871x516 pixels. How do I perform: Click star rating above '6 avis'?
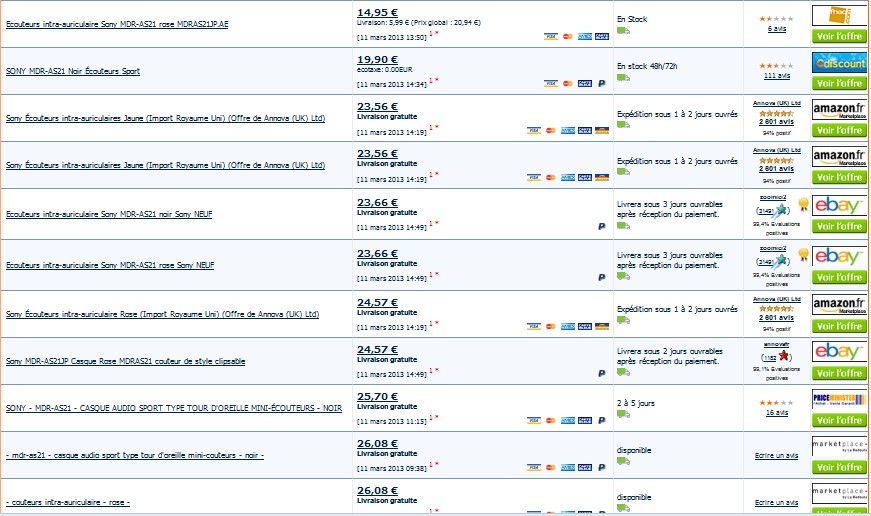pos(776,19)
